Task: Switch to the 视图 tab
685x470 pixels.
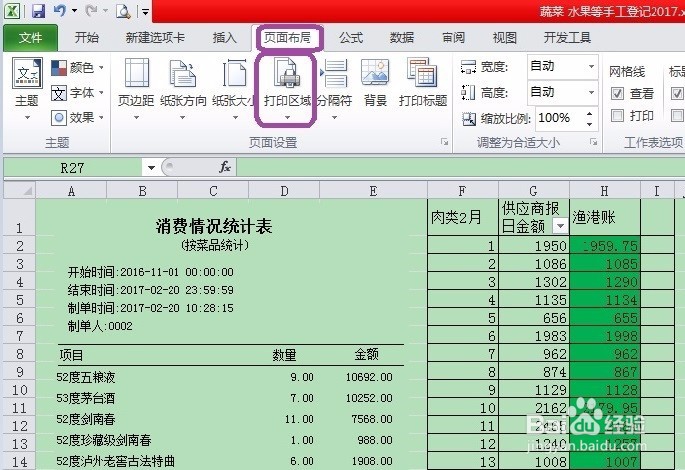Action: [x=505, y=38]
